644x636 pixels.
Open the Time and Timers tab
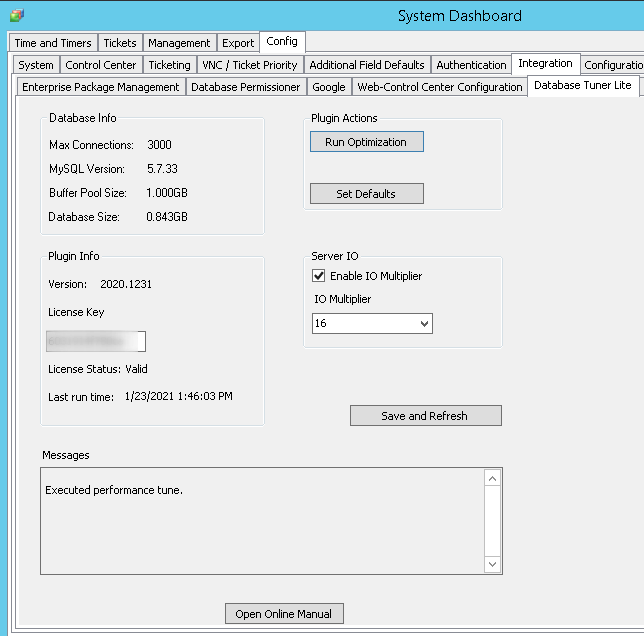tap(53, 43)
